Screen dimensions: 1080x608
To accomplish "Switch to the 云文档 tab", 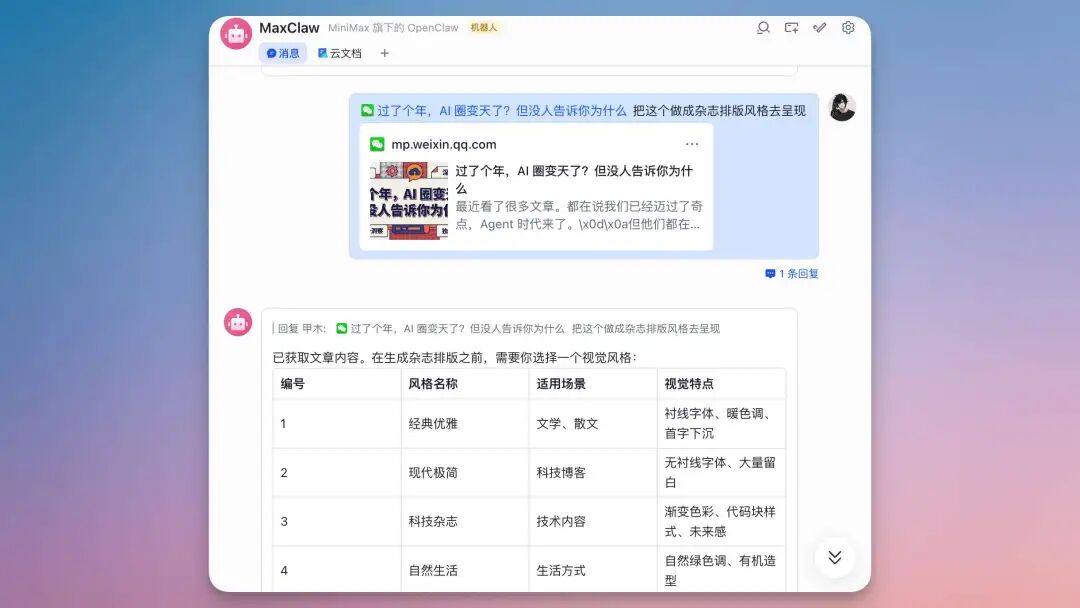I will [x=339, y=53].
